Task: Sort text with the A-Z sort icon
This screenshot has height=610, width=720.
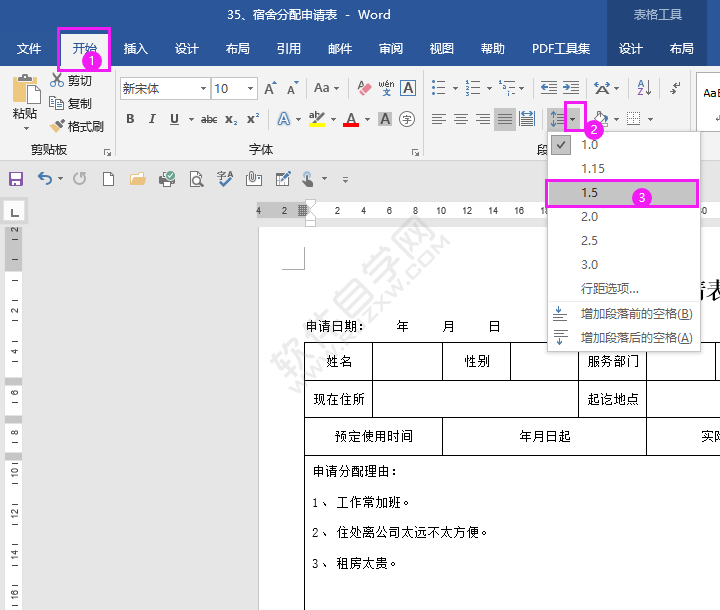Action: tap(644, 87)
